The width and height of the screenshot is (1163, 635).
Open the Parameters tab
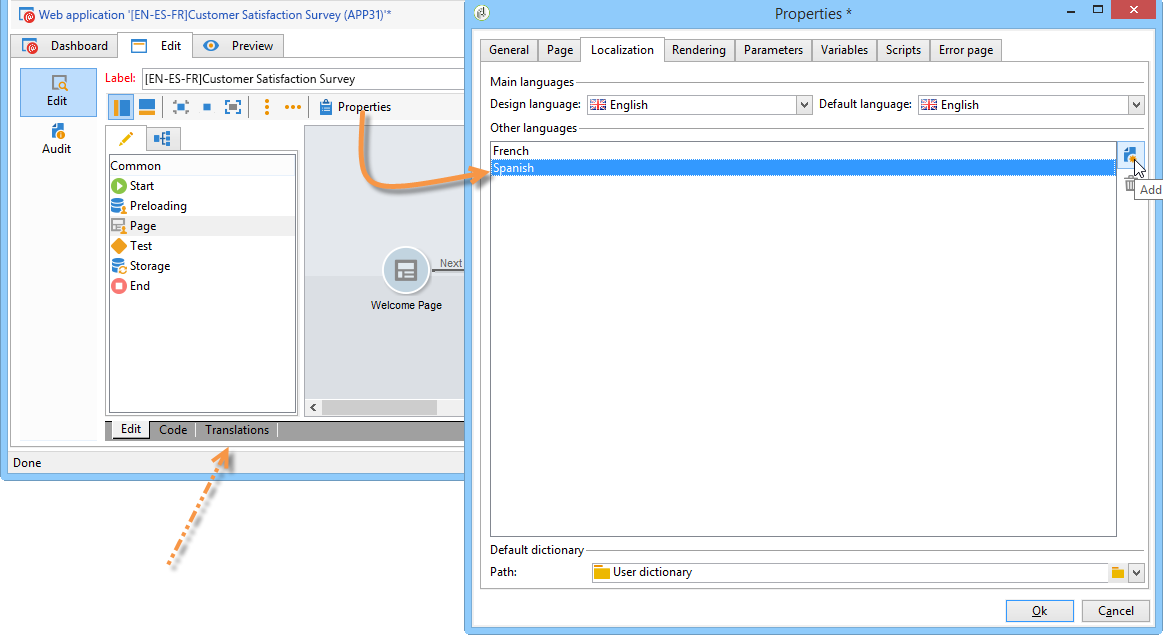pyautogui.click(x=773, y=50)
